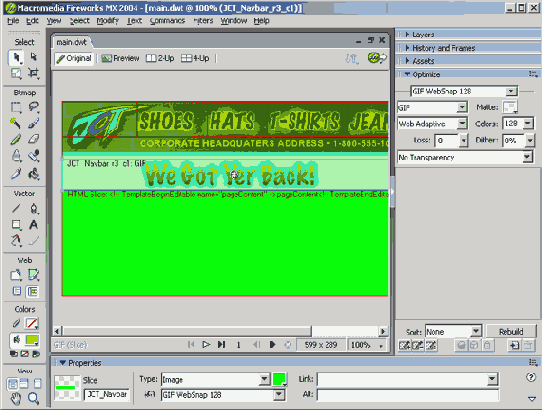Select the Hand tool
Screen dimensions: 542x410
16,398
